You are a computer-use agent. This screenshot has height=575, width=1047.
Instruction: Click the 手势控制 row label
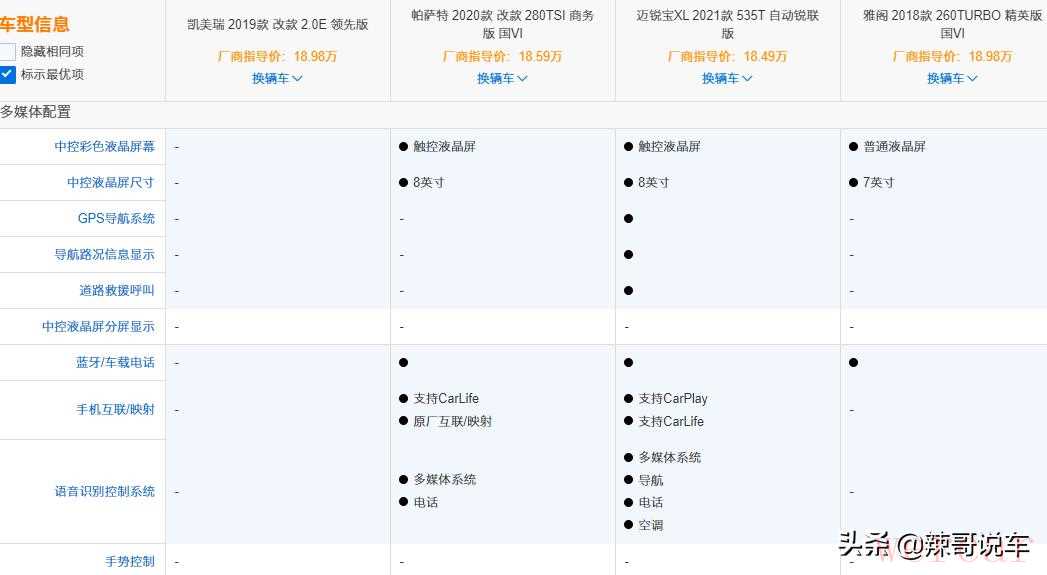(x=130, y=562)
